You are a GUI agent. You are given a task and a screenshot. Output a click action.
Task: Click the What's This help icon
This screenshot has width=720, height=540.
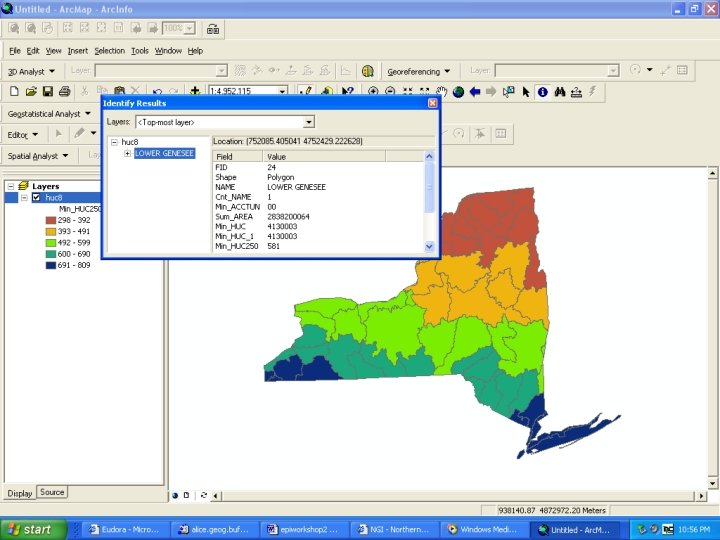348,91
